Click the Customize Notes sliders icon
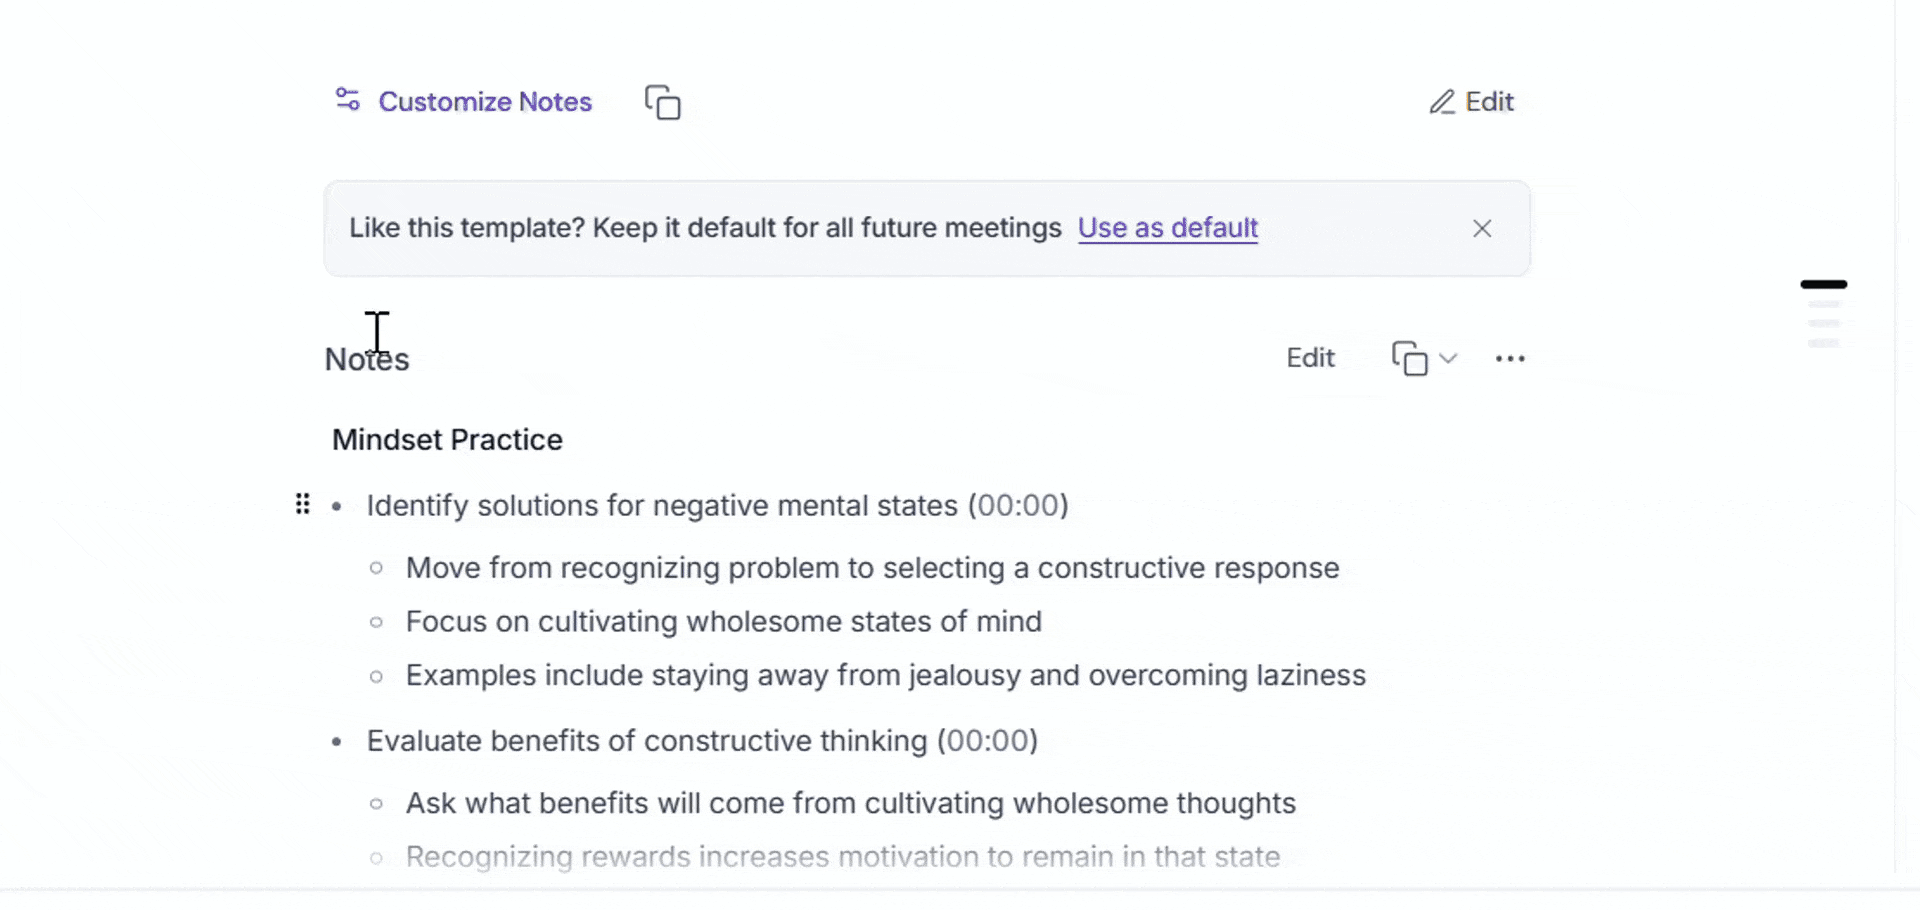This screenshot has width=1920, height=910. 347,100
